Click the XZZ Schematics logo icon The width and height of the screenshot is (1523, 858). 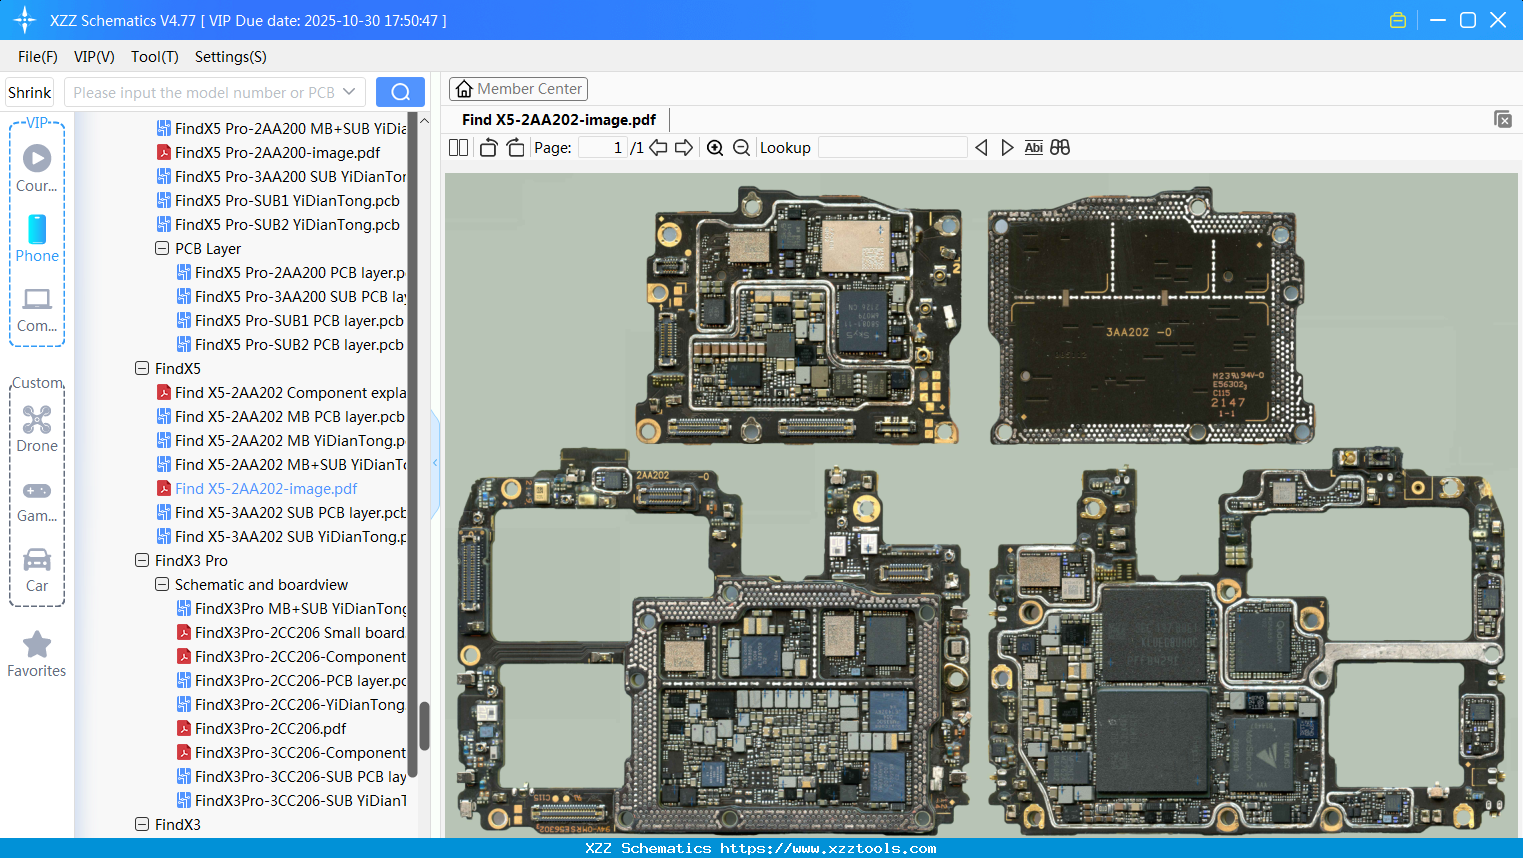point(25,20)
